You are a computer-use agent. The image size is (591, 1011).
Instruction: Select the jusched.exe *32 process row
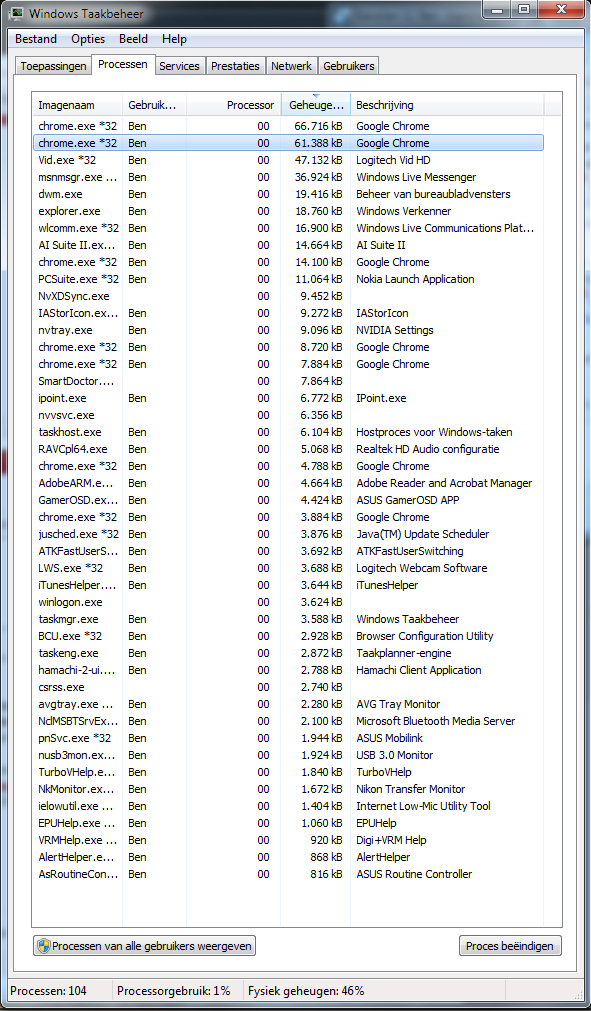[x=288, y=534]
